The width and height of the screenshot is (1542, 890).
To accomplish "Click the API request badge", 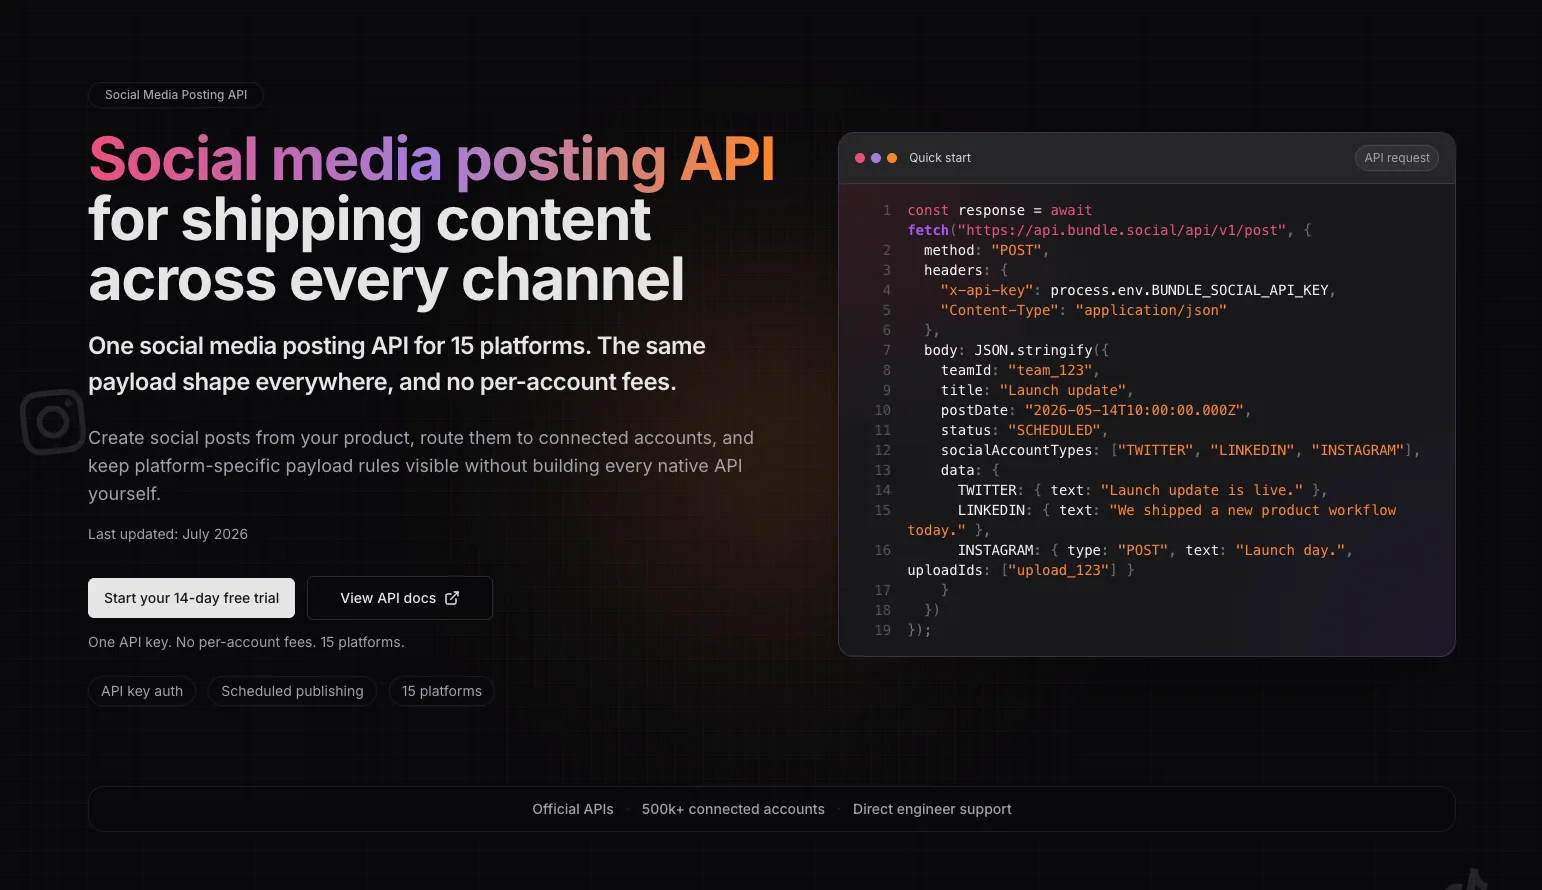I will click(1397, 158).
